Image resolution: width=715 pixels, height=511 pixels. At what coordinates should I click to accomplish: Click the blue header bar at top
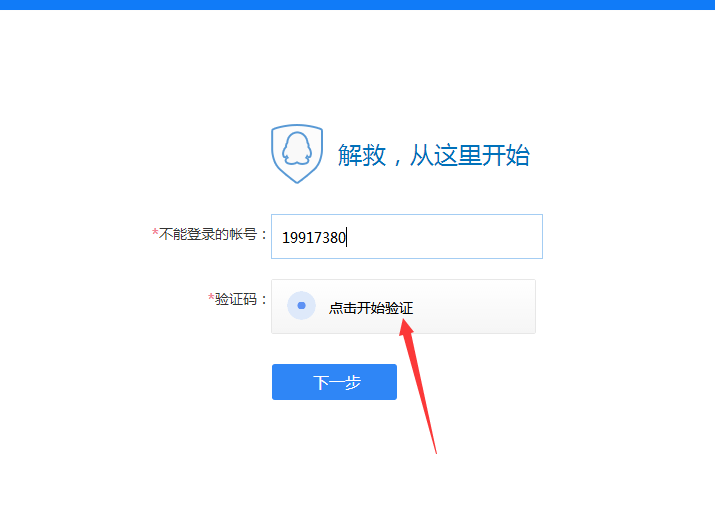358,5
